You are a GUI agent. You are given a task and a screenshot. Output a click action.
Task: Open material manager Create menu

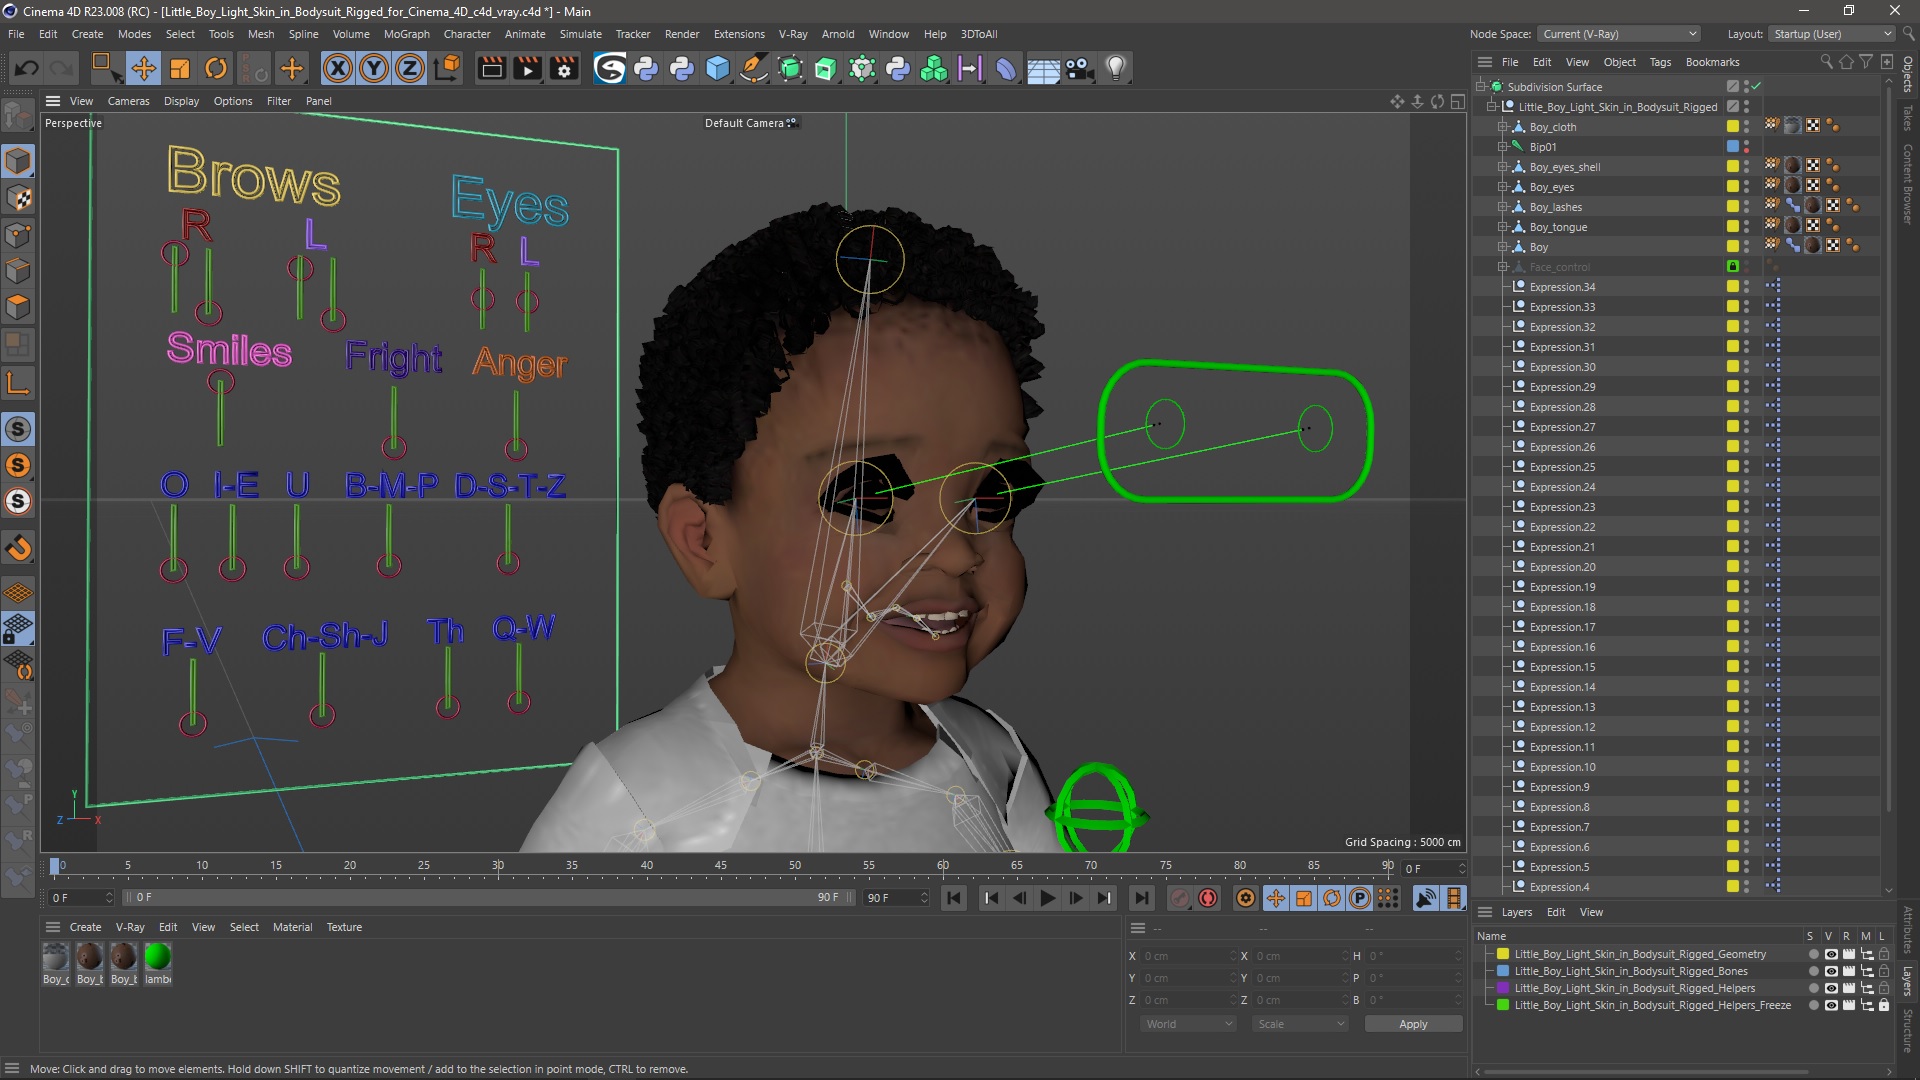tap(85, 927)
